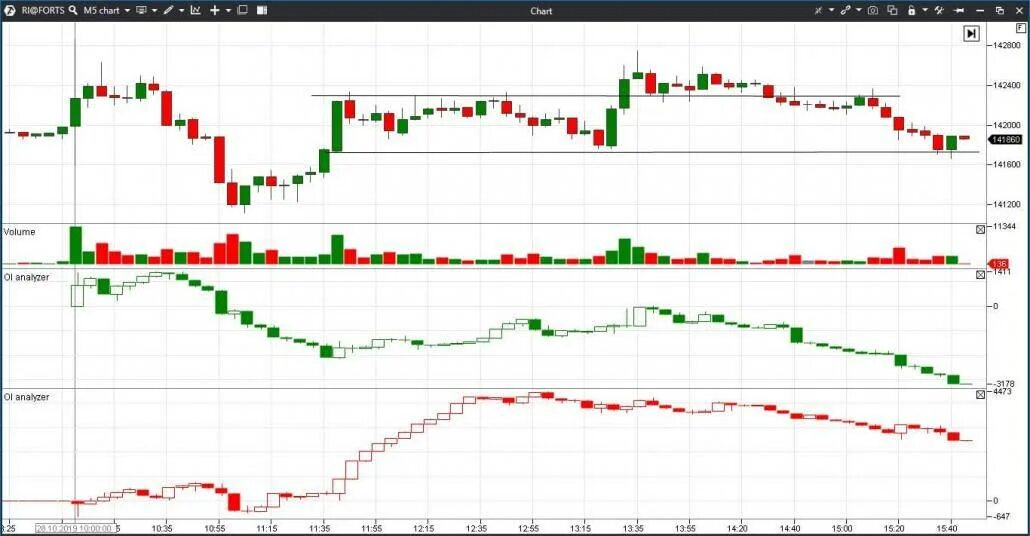Viewport: 1030px width, 536px height.
Task: Click the upper OI analyzer label
Action: (26, 277)
